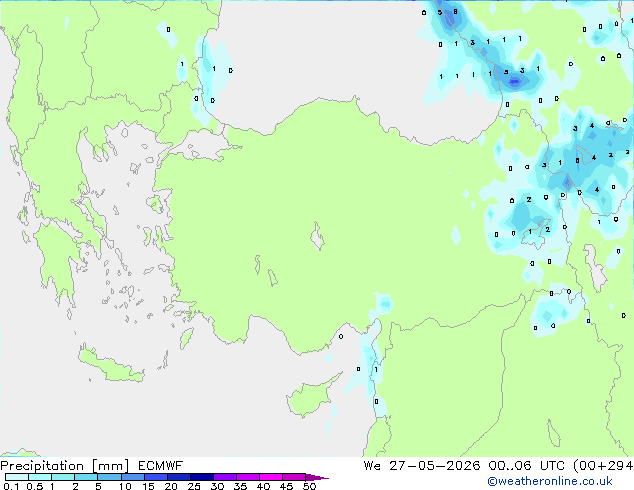Click the 0.5–1 mm legend color swatch
The width and height of the screenshot is (634, 490).
tap(40, 477)
